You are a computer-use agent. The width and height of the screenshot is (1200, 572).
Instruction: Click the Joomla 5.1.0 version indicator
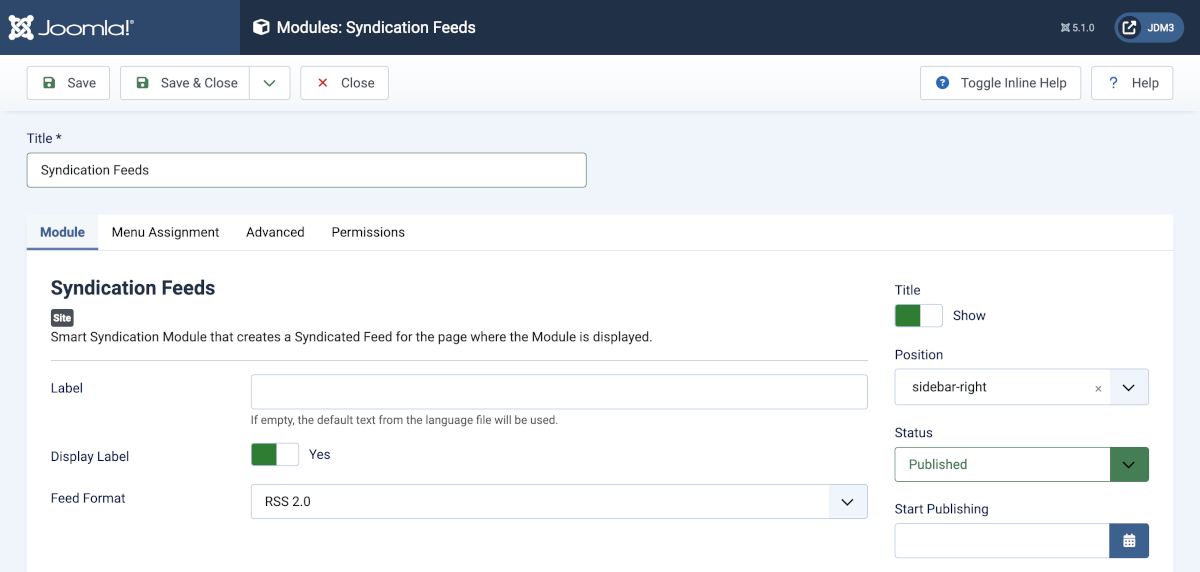[1077, 28]
